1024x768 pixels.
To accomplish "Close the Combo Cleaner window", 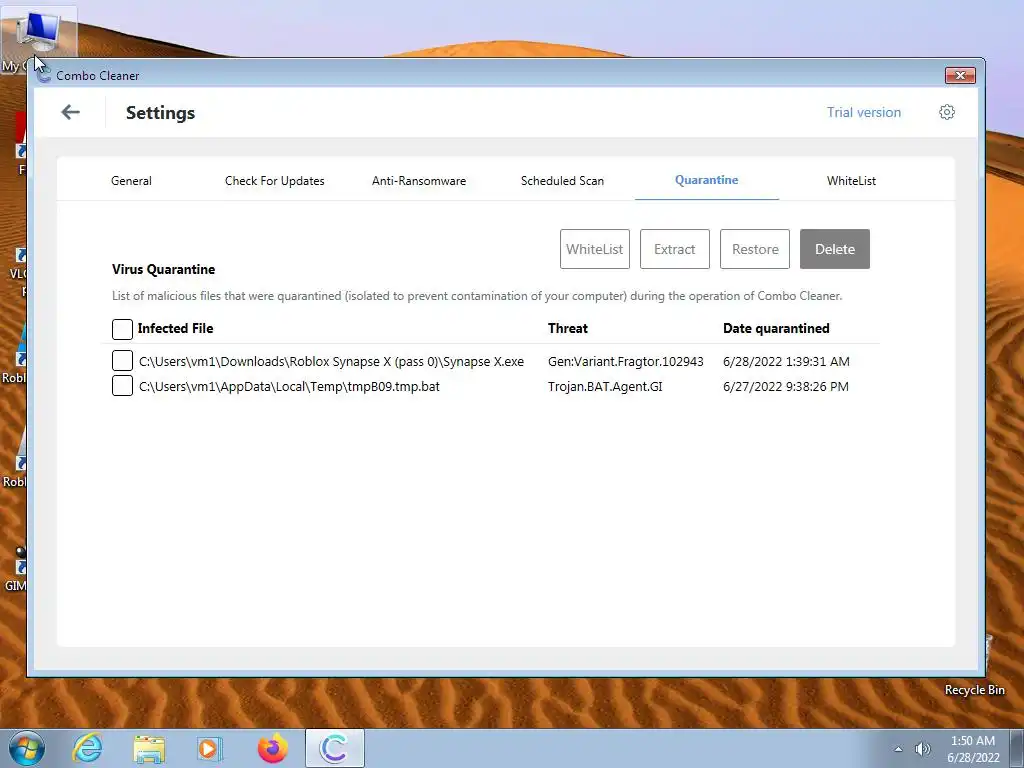I will tap(960, 76).
